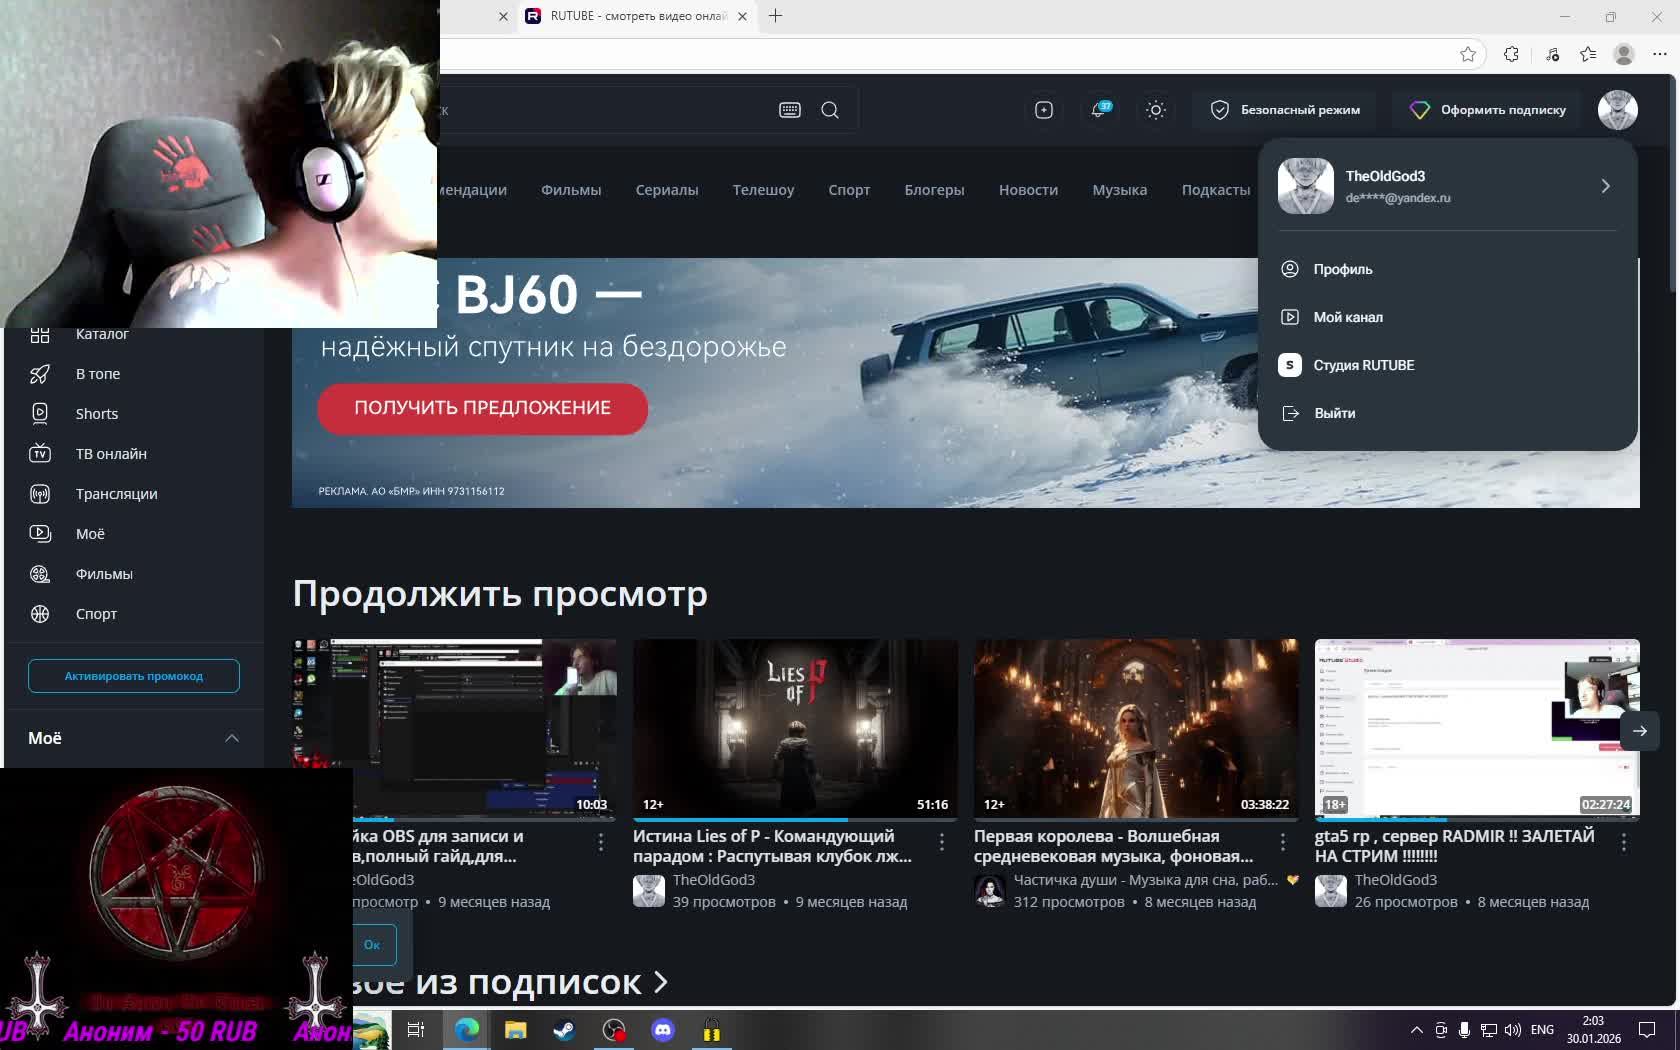Open options menu for Первая королева video

point(1283,843)
